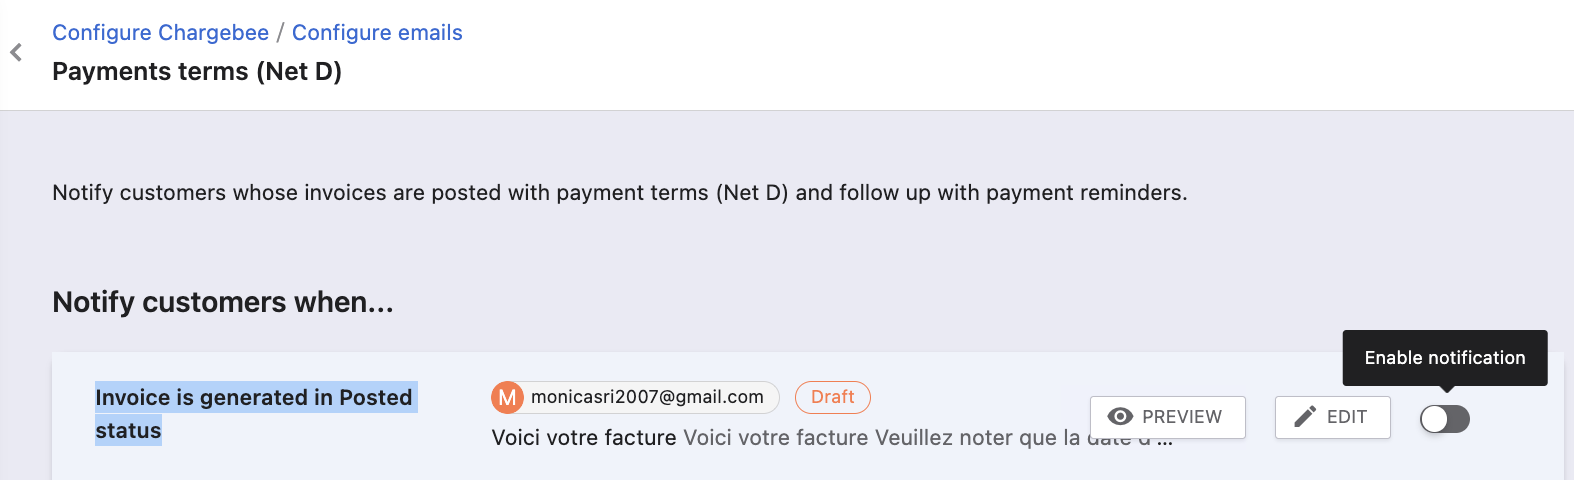Click the orange M avatar icon
Screen dimensions: 1574x480
tap(507, 397)
